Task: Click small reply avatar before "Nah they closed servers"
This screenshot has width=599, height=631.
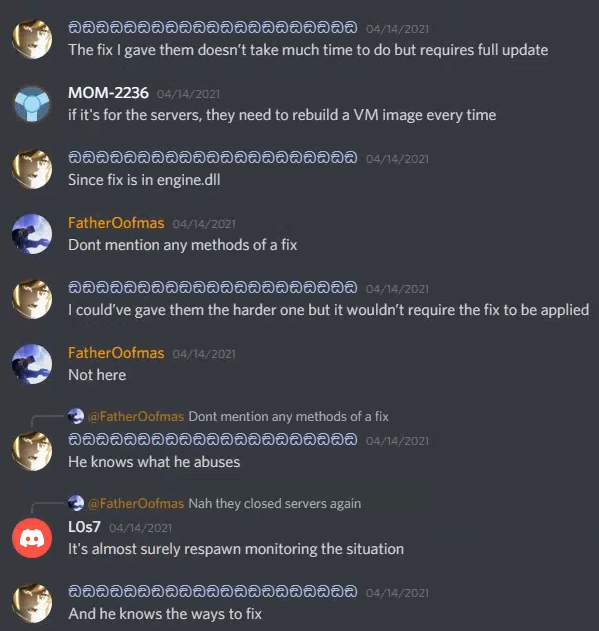Action: (76, 503)
